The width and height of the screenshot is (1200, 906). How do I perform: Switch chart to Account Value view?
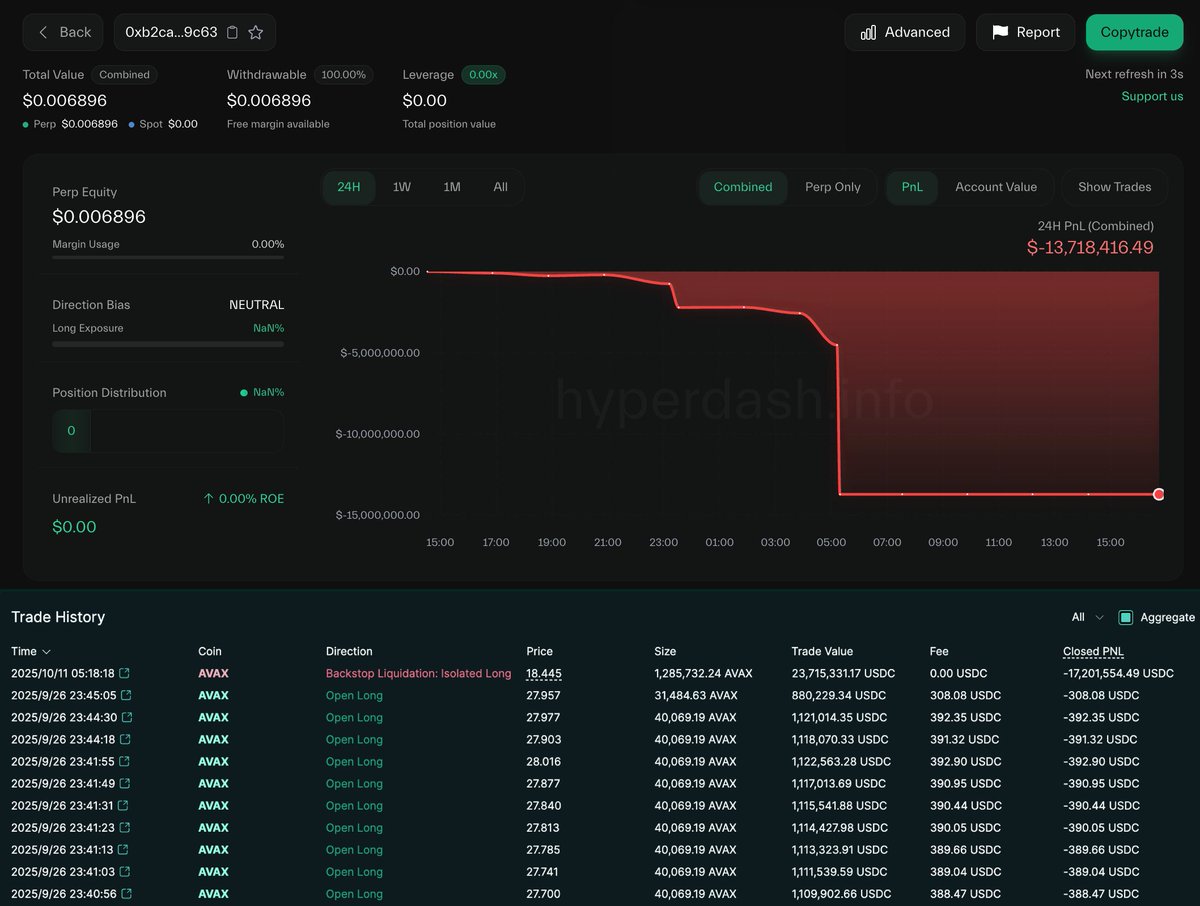[995, 187]
